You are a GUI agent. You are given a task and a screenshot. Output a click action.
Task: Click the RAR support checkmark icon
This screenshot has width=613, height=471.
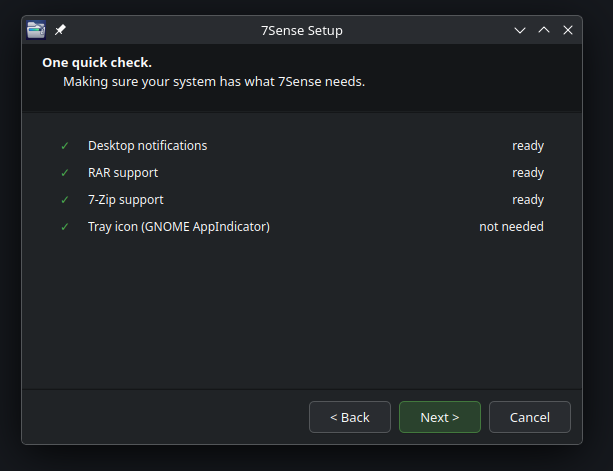(65, 173)
